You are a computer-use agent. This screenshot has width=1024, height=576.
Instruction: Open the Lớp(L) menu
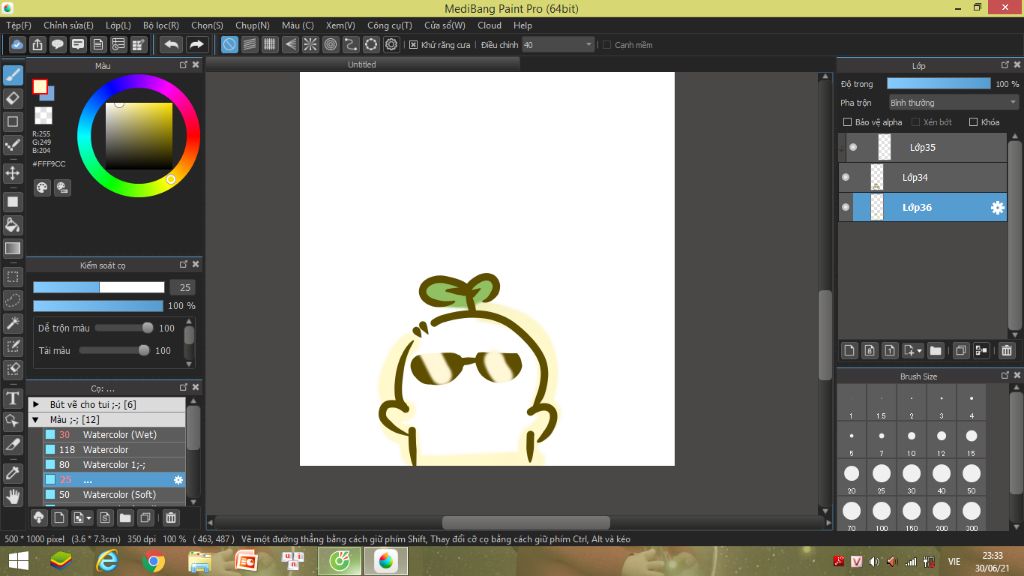[x=118, y=25]
